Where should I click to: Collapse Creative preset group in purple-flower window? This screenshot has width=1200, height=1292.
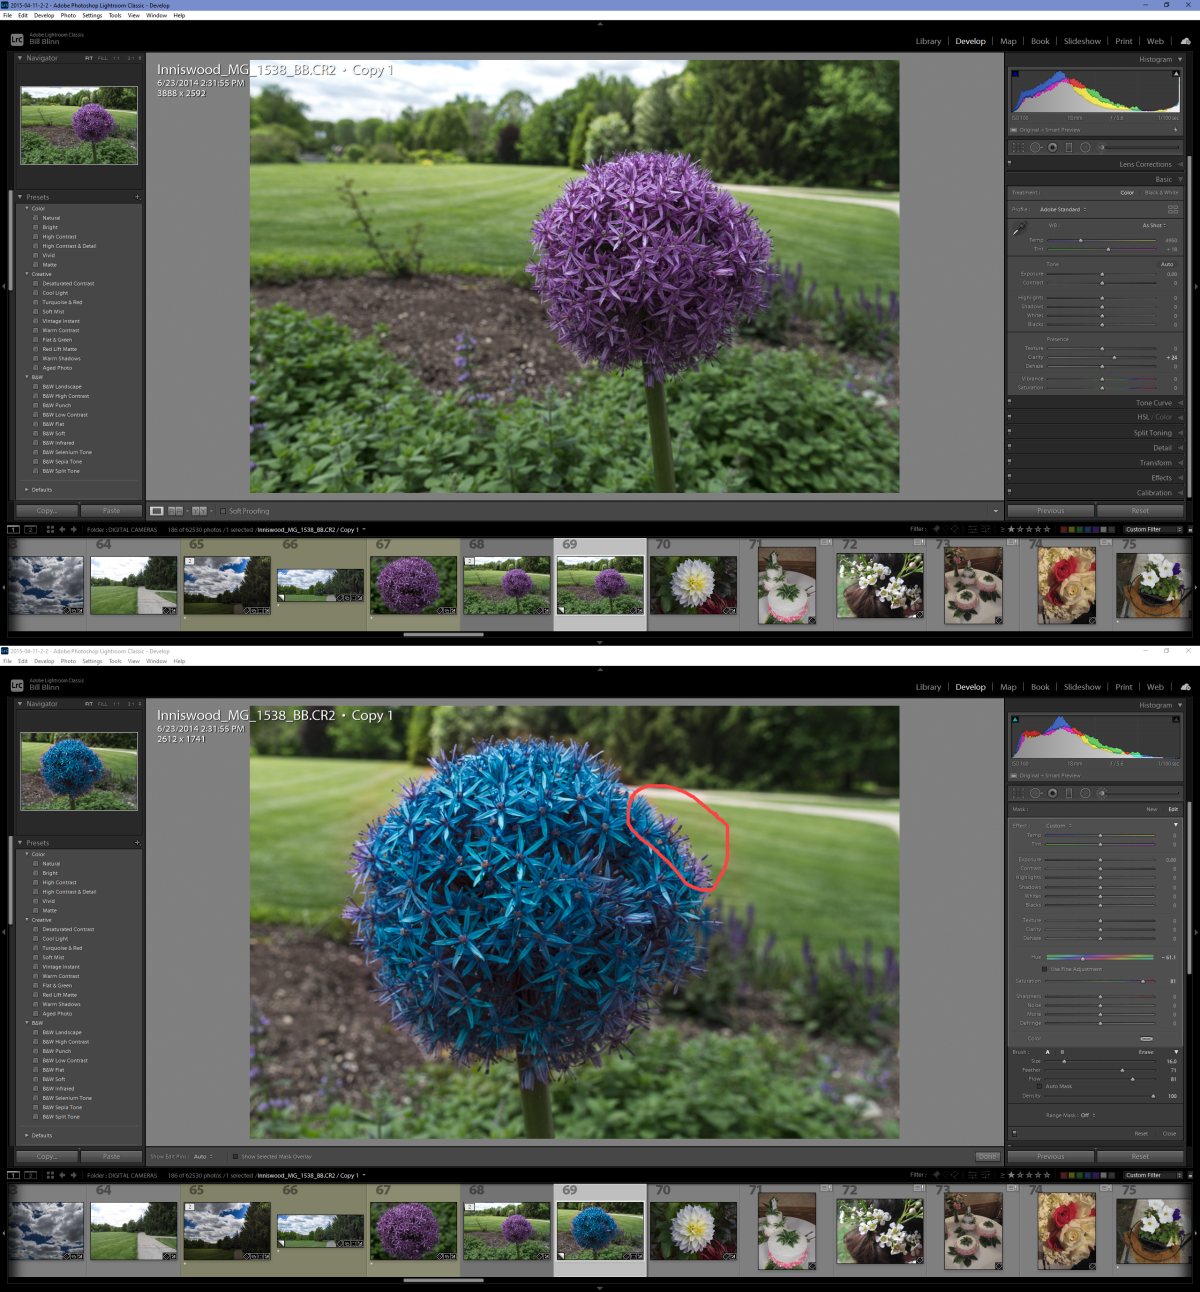point(27,274)
